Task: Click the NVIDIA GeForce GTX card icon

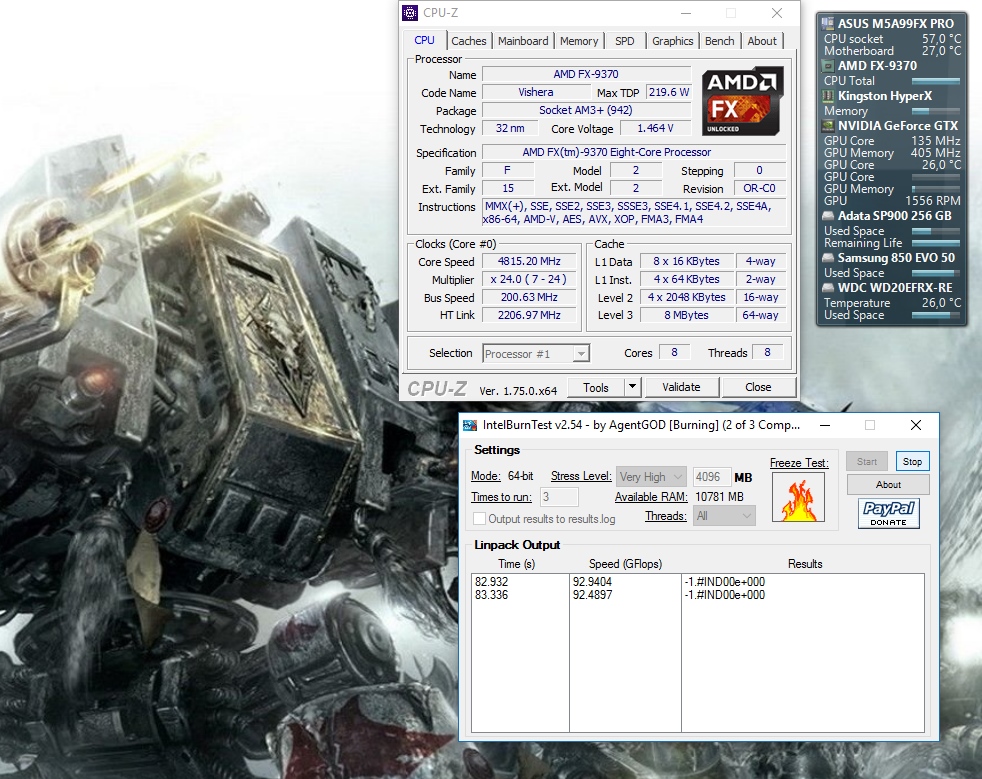Action: coord(828,126)
